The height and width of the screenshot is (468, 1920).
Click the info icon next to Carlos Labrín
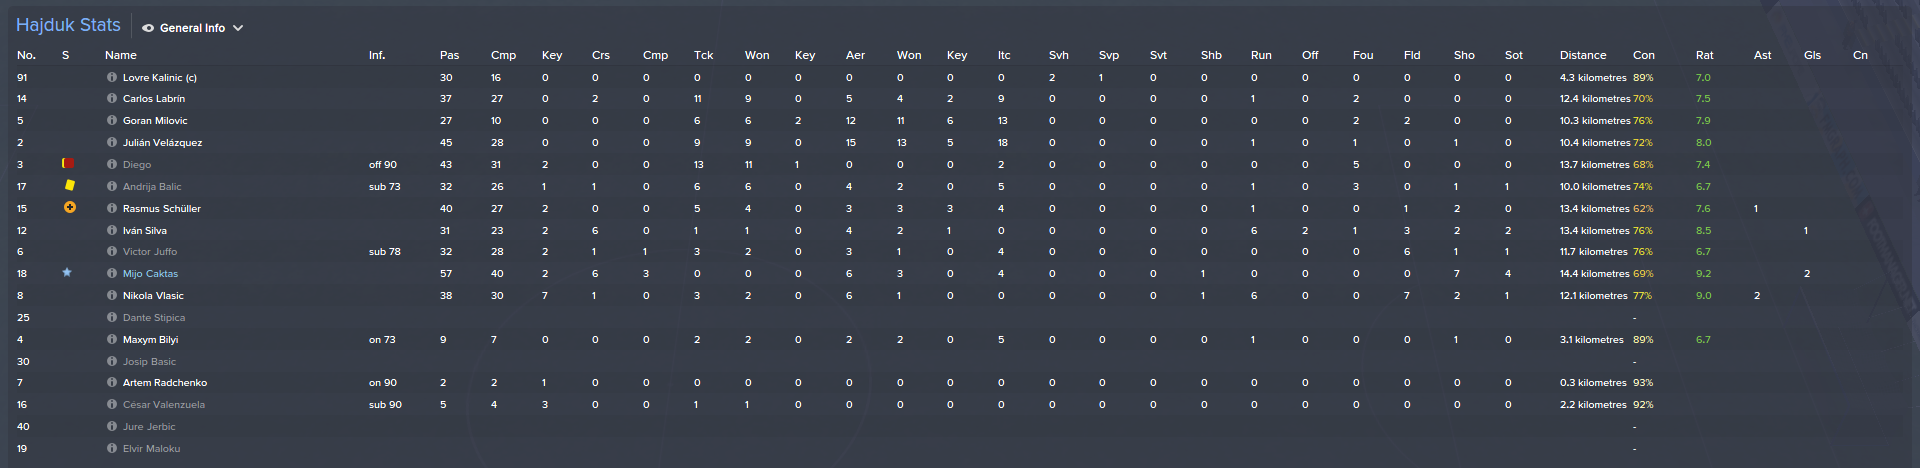coord(112,99)
